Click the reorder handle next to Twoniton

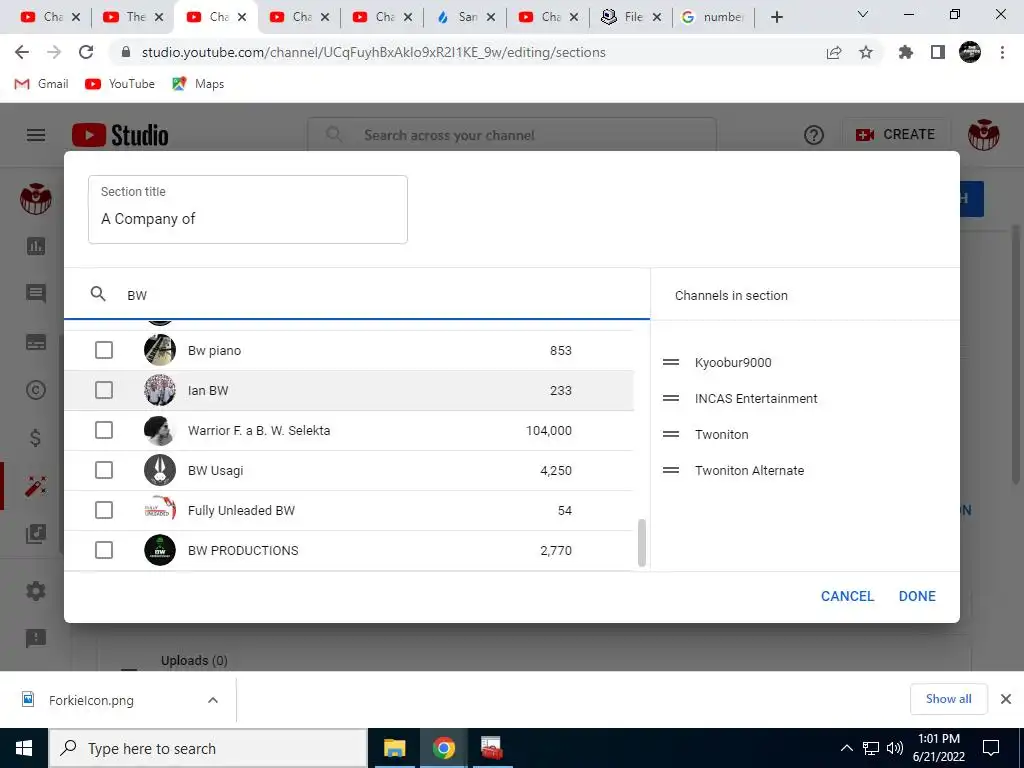(671, 434)
